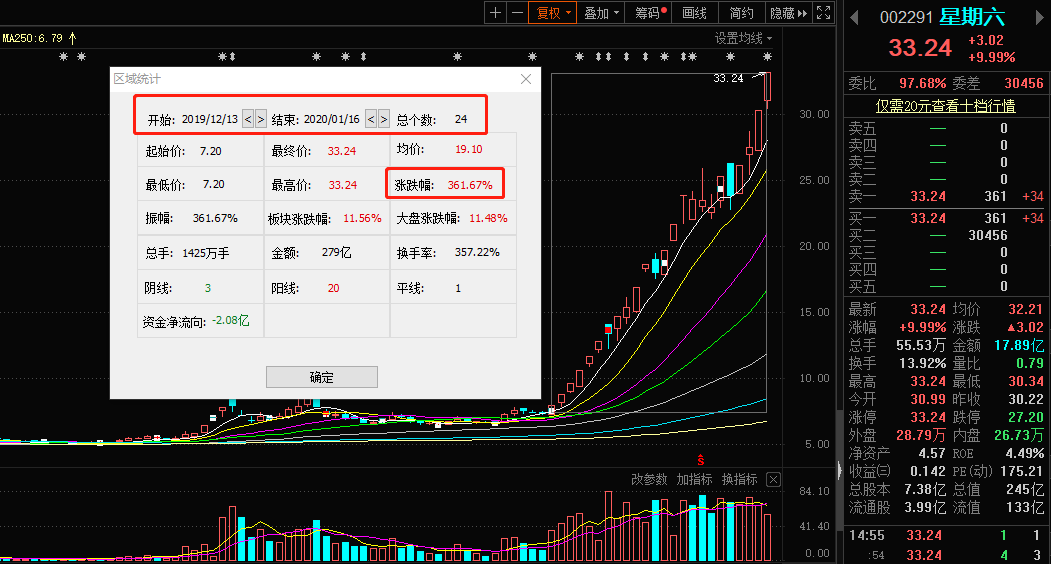
Task: Toggle 隐藏 to hide the side panel
Action: tap(787, 13)
